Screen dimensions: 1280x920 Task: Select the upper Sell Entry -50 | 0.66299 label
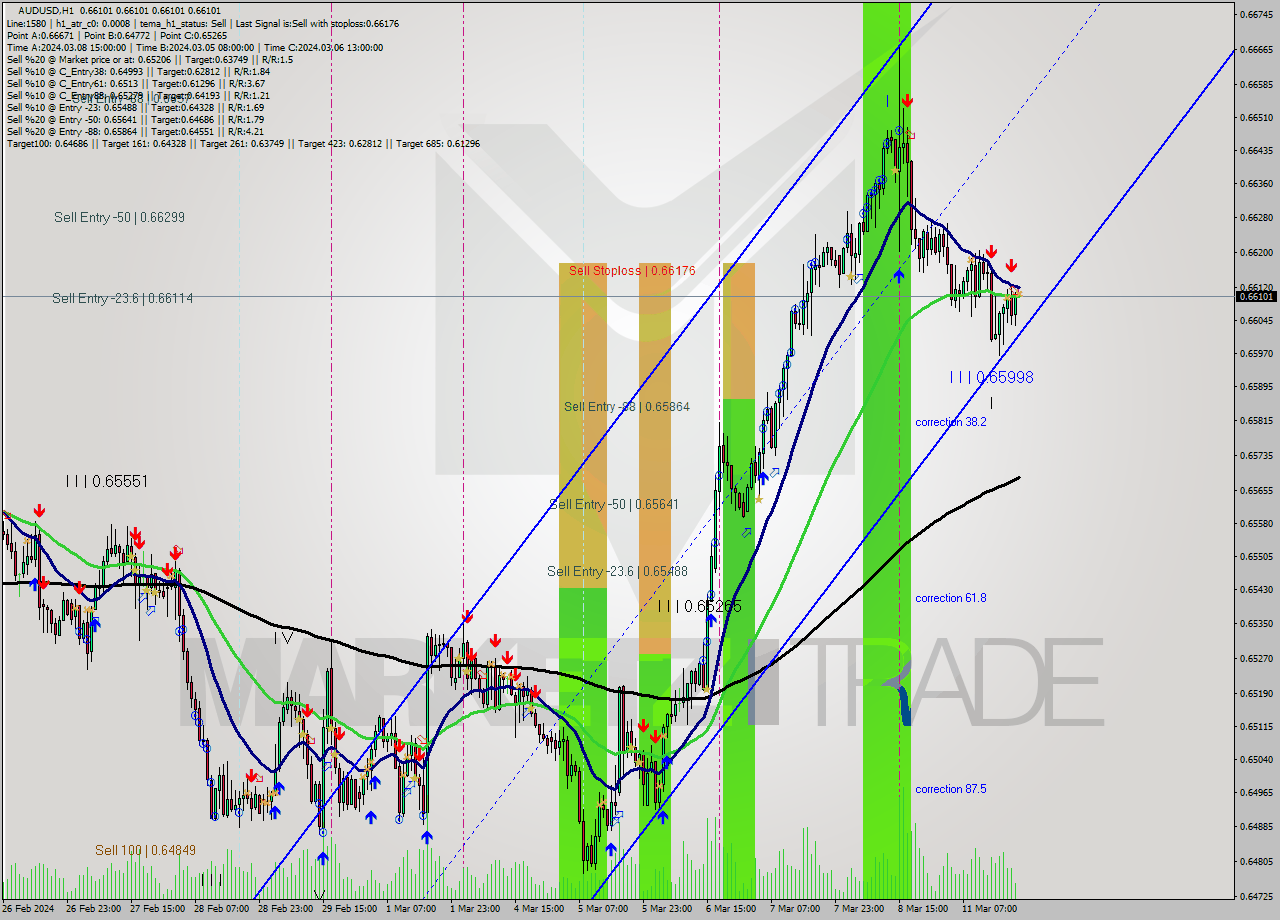pos(119,217)
